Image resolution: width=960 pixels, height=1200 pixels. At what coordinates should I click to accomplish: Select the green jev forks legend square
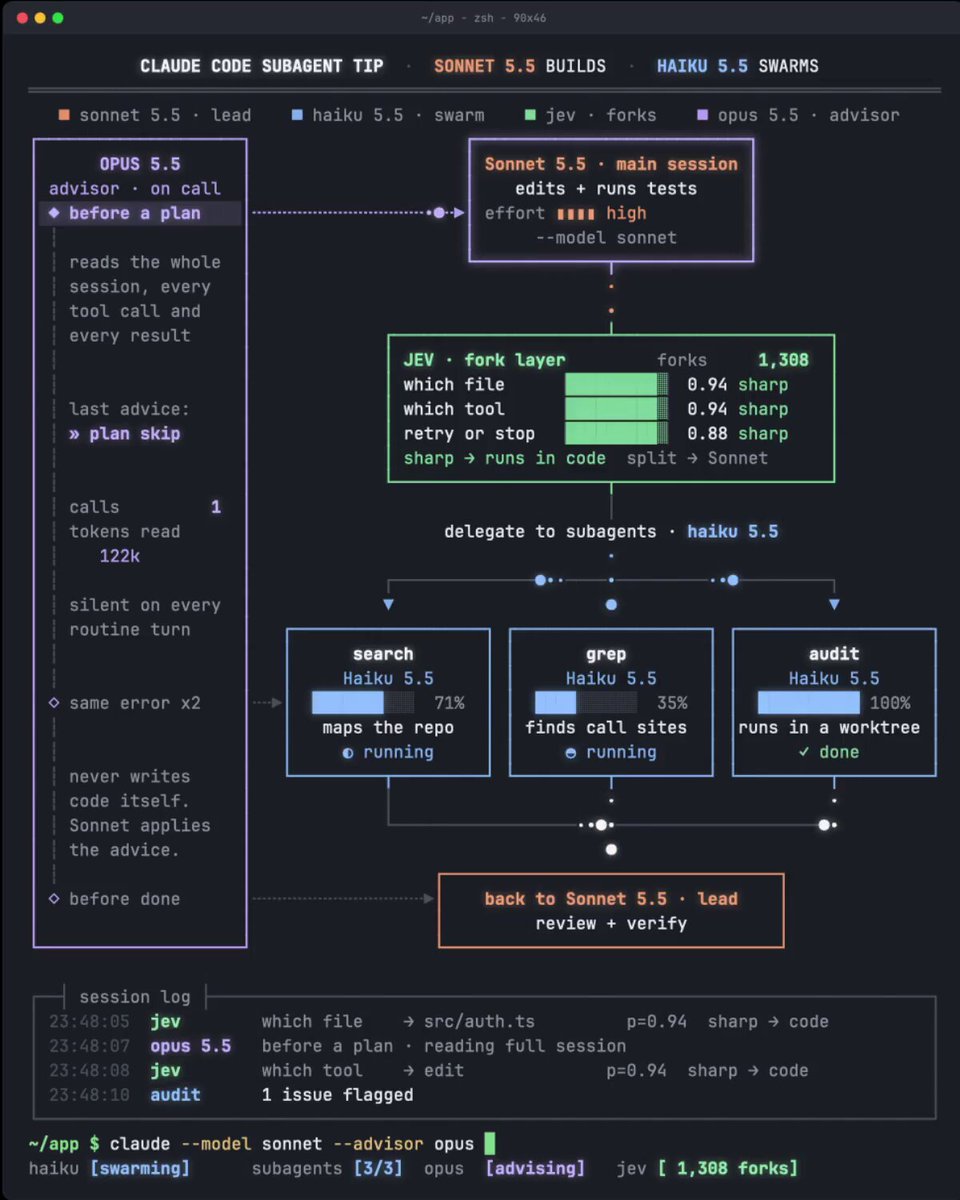click(x=530, y=115)
